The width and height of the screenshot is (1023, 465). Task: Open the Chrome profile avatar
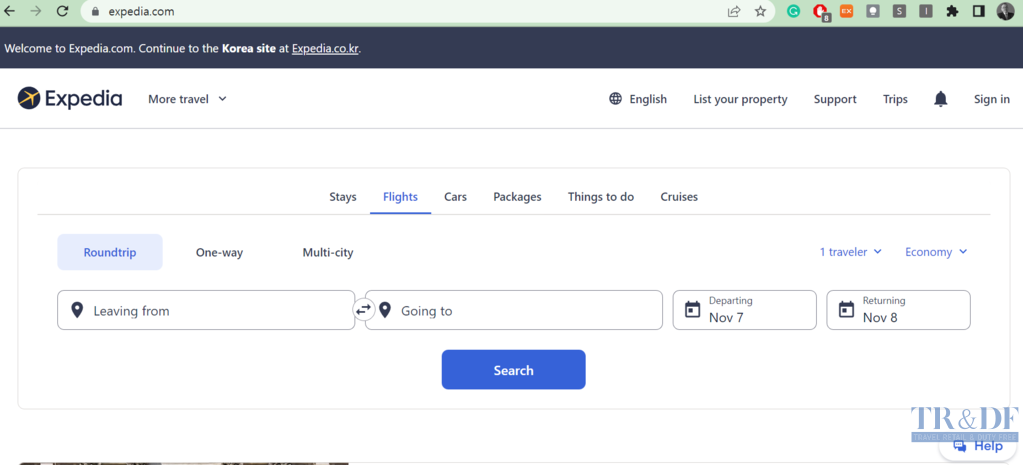[x=1005, y=11]
